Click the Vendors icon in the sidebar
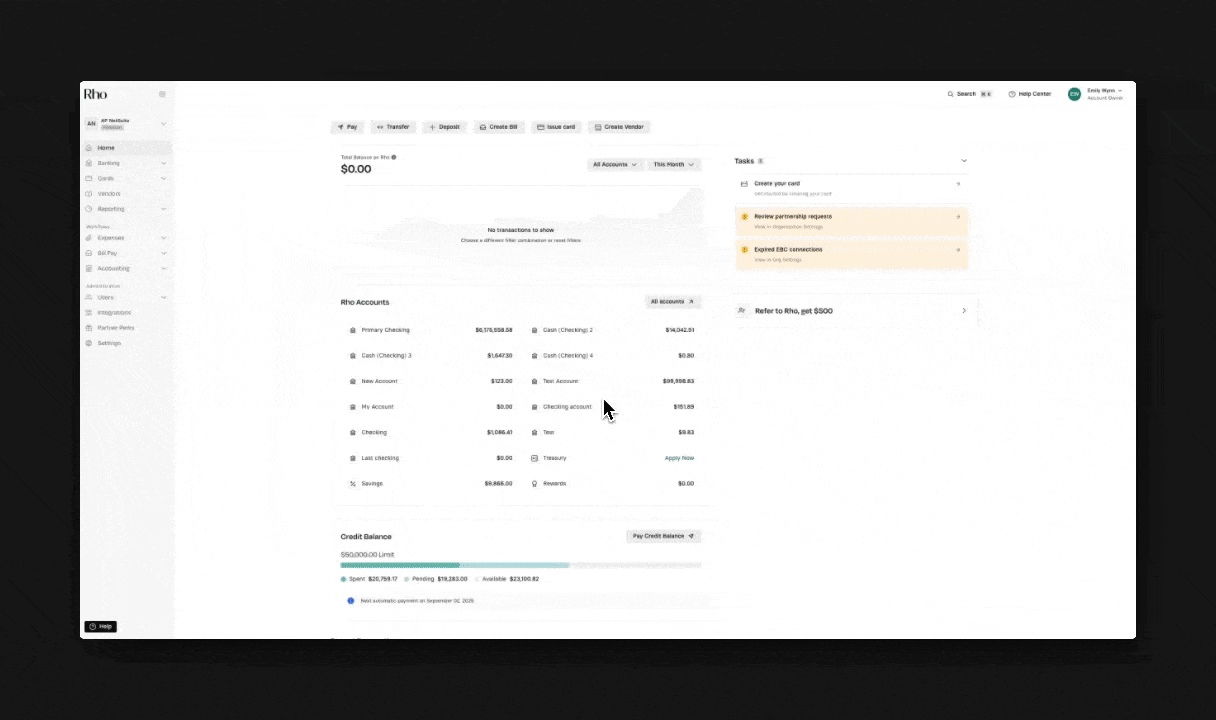This screenshot has height=720, width=1216. point(89,194)
